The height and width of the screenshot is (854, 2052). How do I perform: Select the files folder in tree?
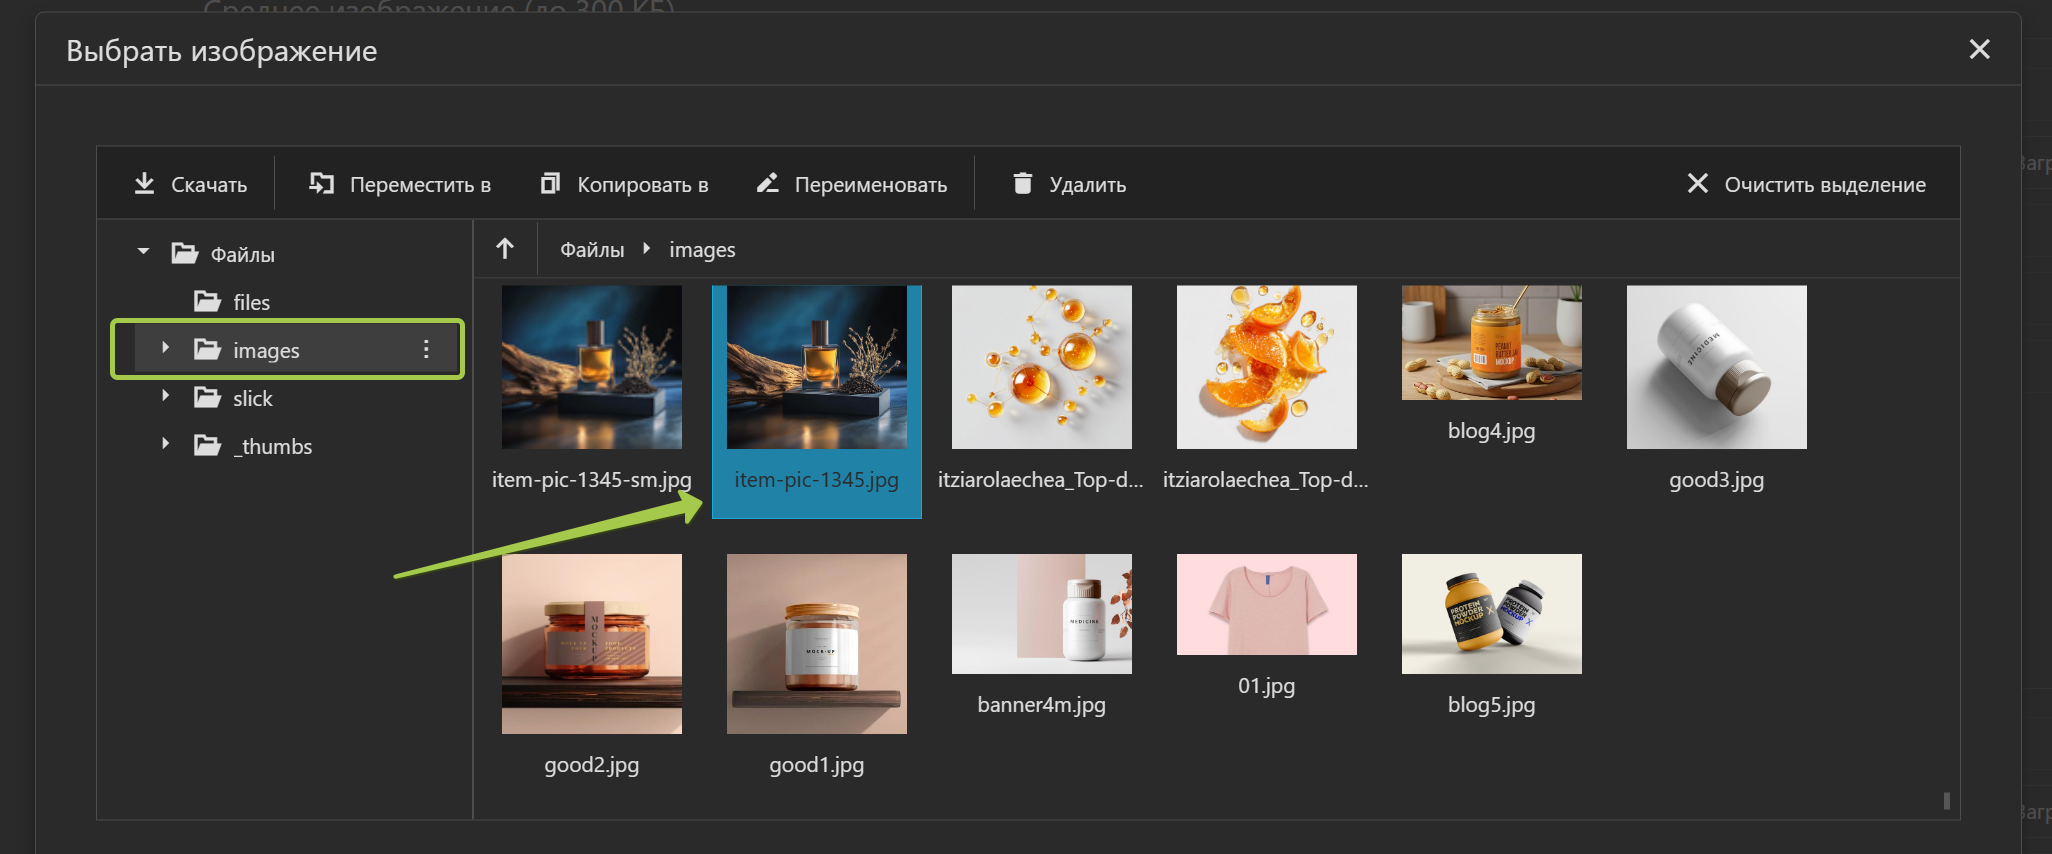click(x=250, y=302)
